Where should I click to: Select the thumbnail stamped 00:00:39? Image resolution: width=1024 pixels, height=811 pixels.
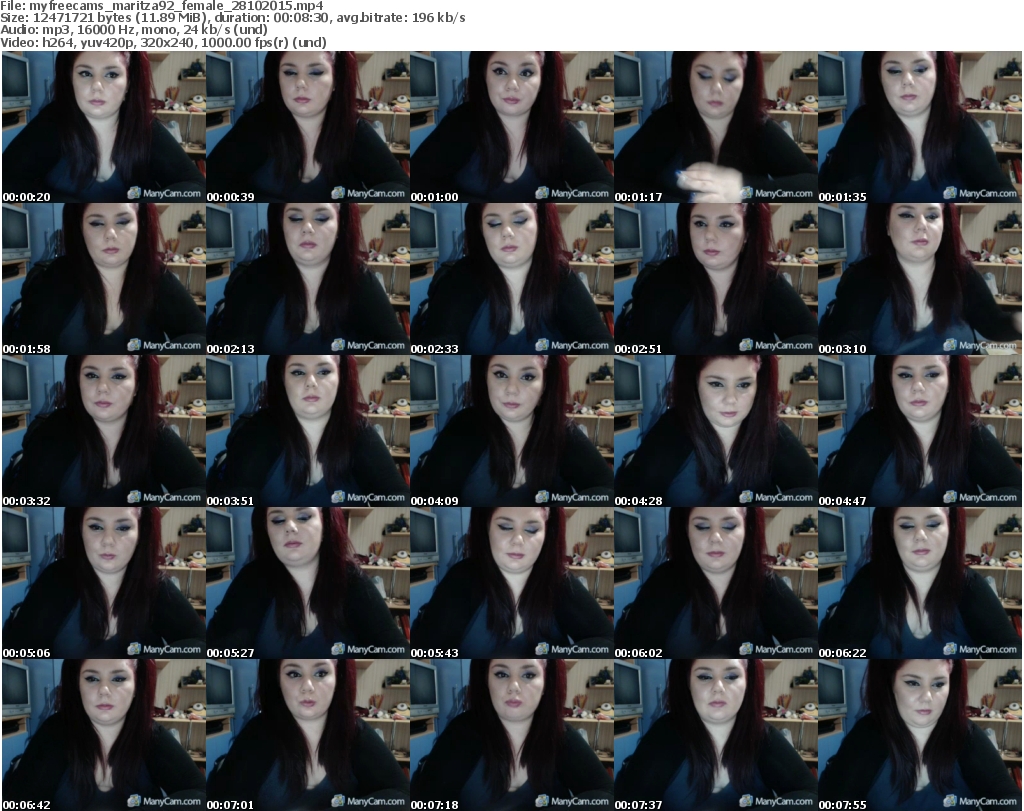click(308, 127)
